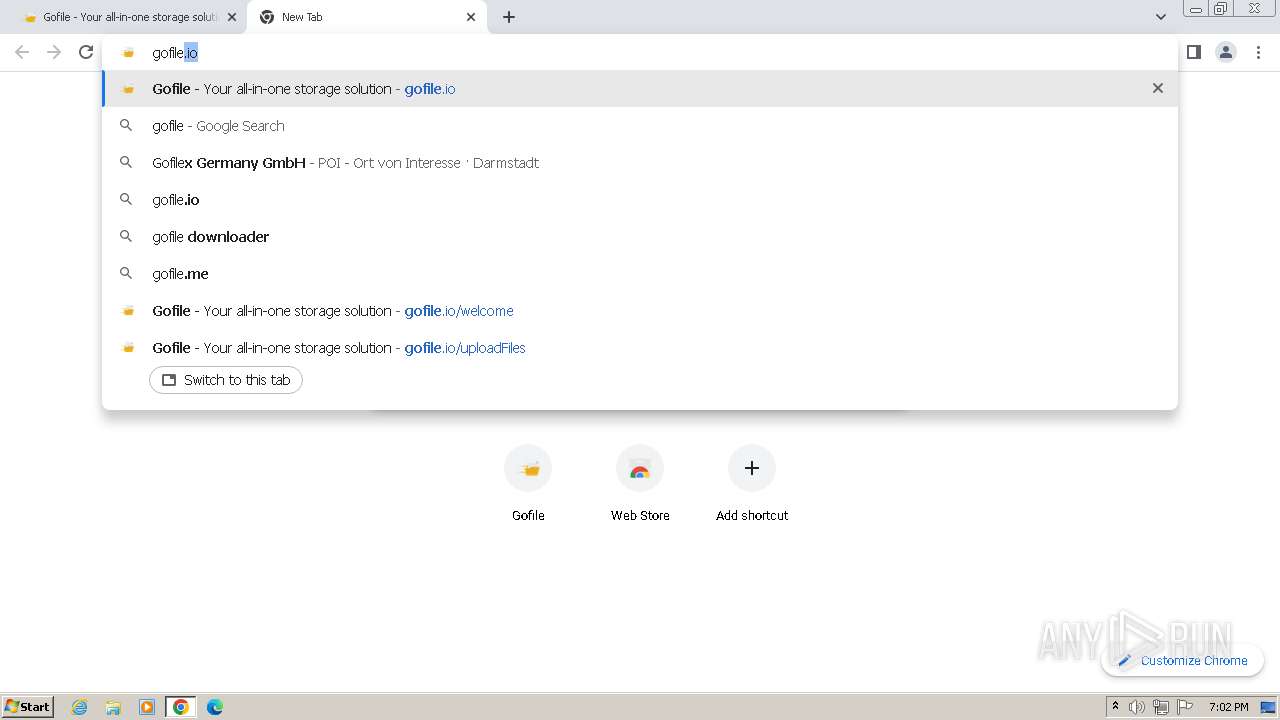Close the Gofile tab
This screenshot has width=1280, height=720.
(232, 17)
